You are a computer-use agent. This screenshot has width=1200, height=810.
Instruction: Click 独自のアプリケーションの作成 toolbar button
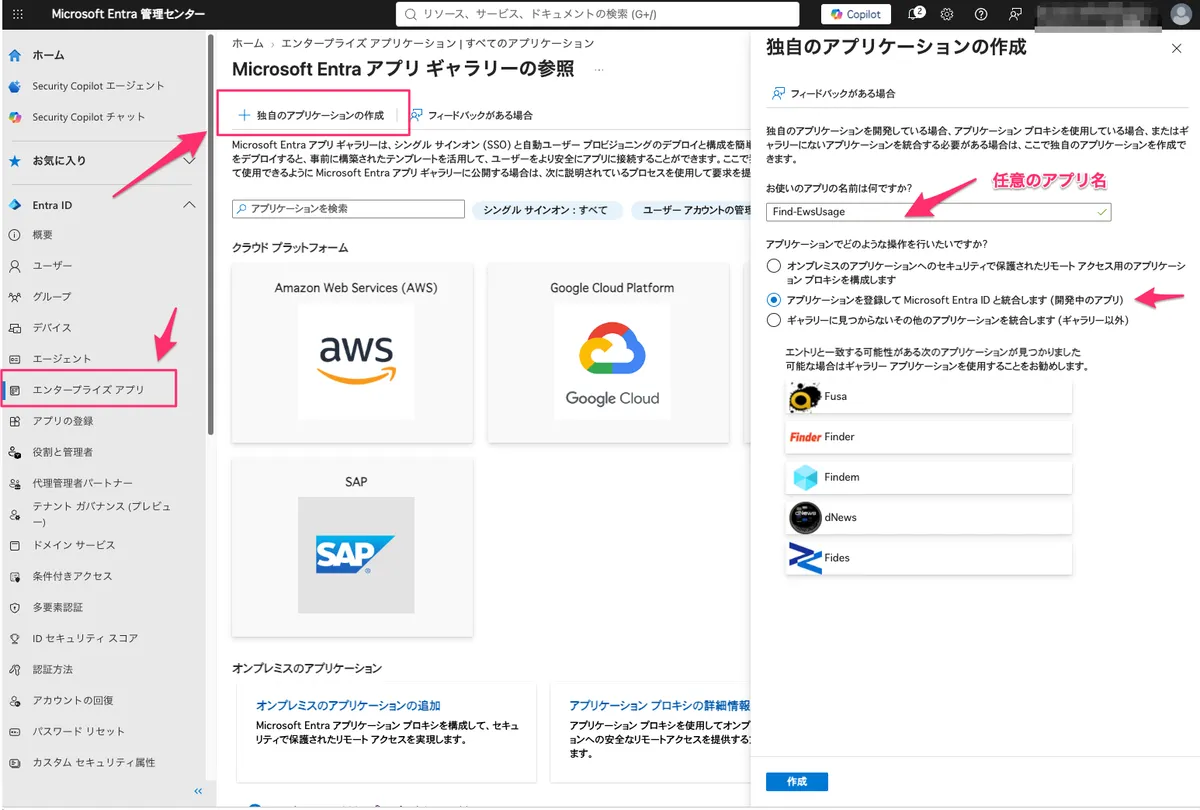pos(310,115)
